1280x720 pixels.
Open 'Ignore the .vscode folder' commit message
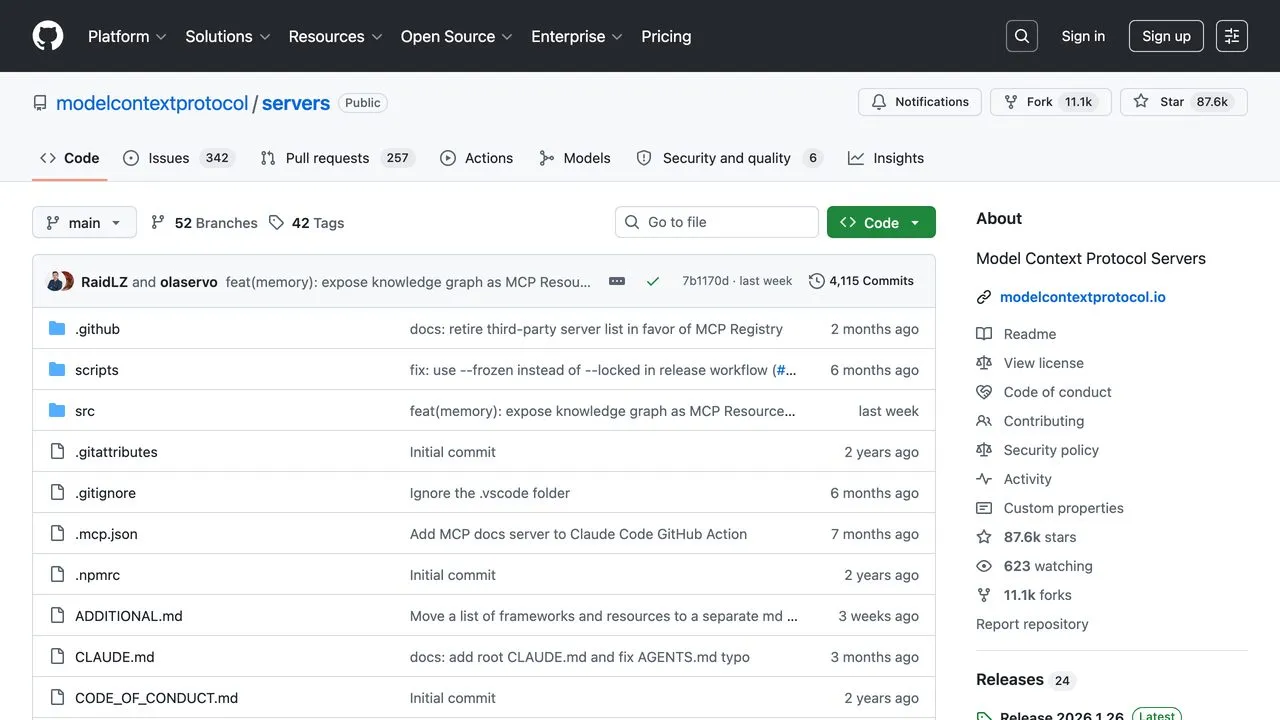point(490,493)
